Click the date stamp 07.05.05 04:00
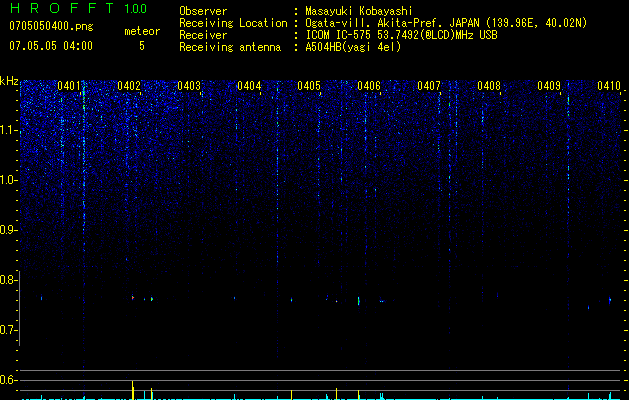Viewport: 629px width, 400px height. click(51, 46)
